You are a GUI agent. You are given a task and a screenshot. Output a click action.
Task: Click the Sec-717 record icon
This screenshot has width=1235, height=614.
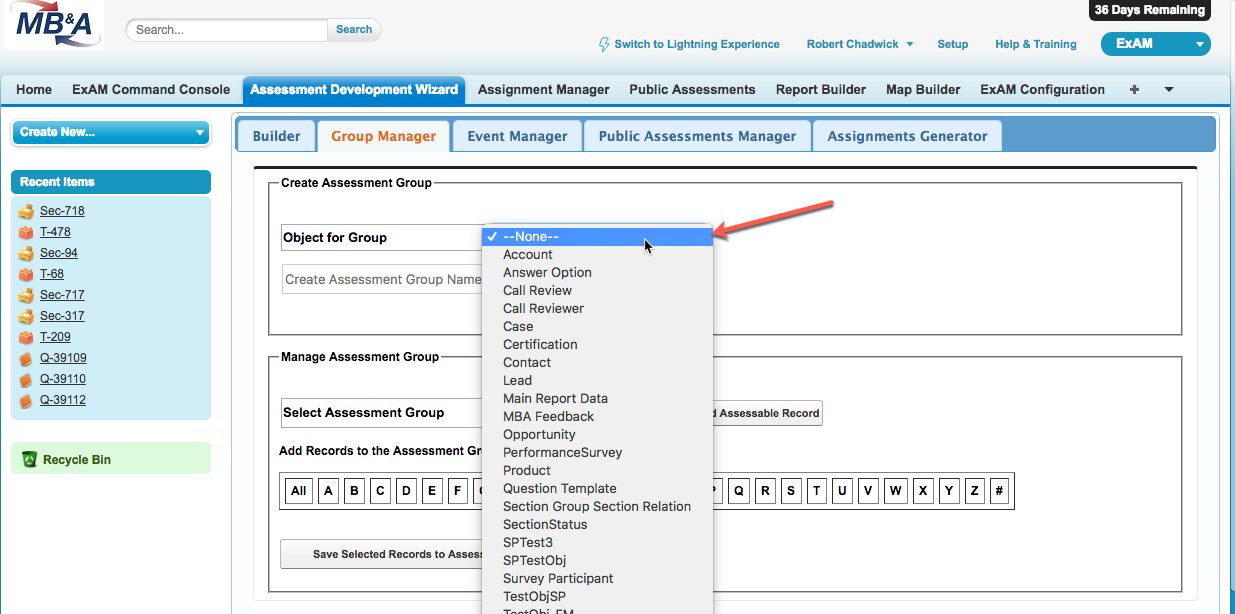pyautogui.click(x=26, y=295)
